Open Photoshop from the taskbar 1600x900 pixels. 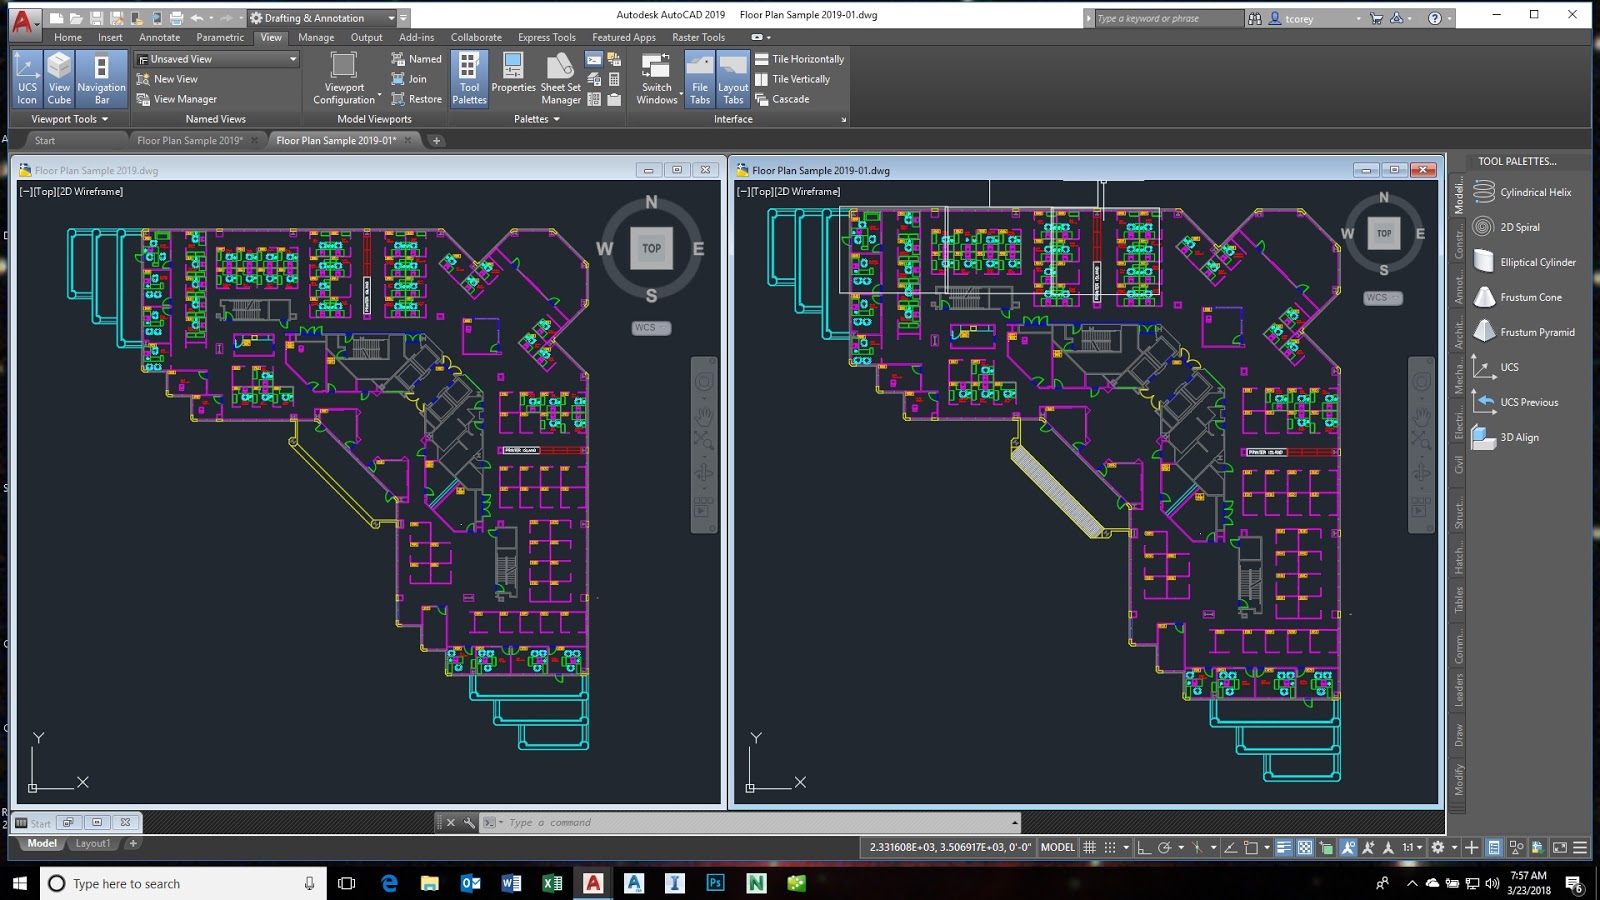coord(715,883)
